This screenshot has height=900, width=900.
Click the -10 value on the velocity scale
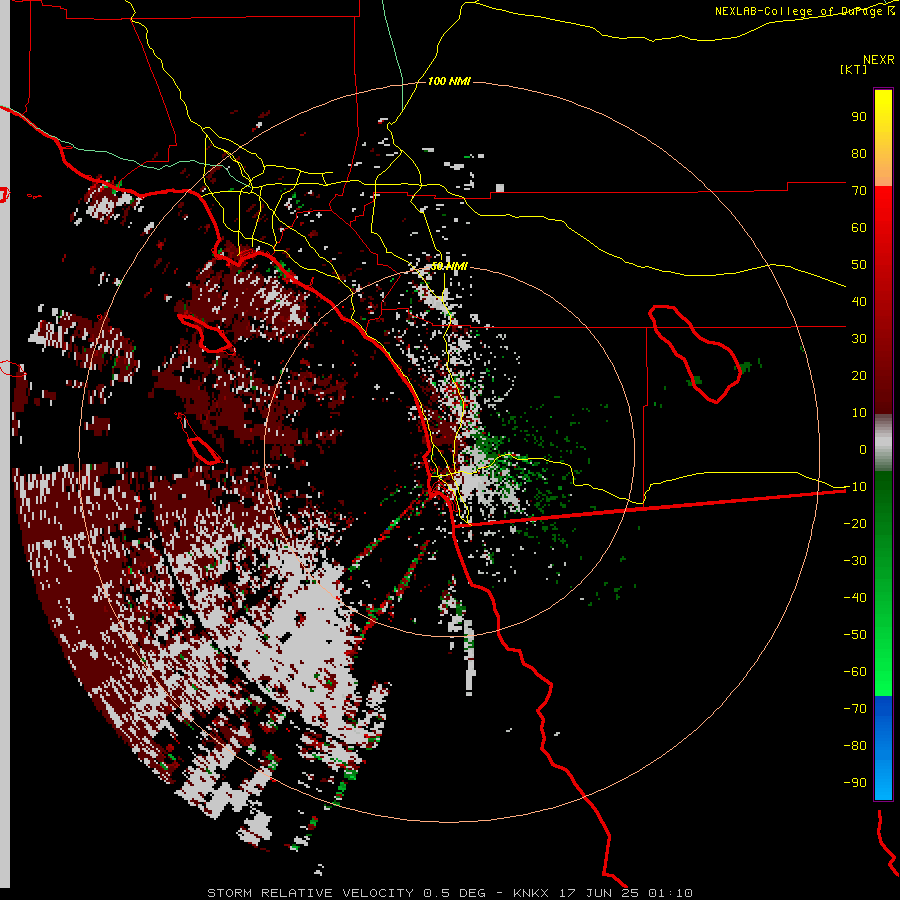(x=855, y=487)
